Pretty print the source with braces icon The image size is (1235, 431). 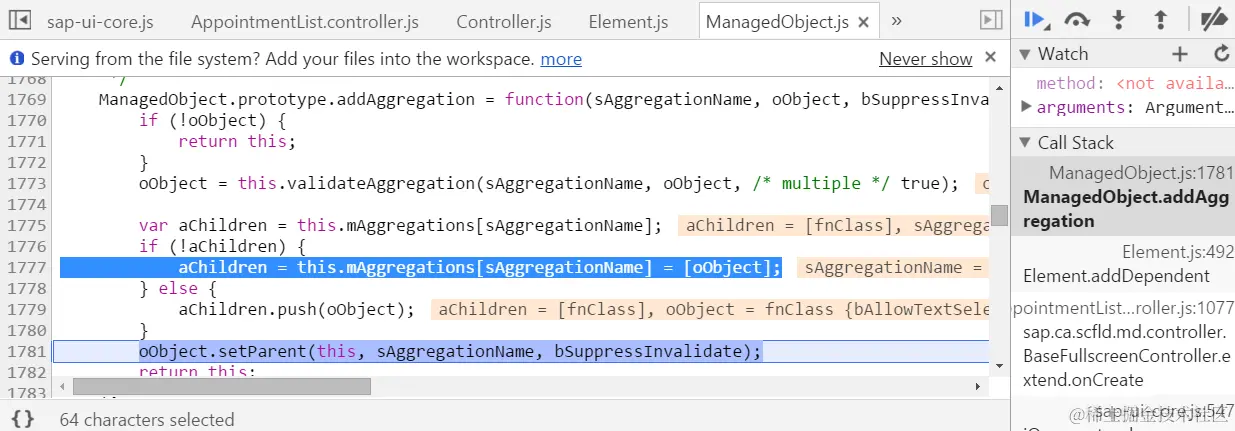click(x=23, y=419)
